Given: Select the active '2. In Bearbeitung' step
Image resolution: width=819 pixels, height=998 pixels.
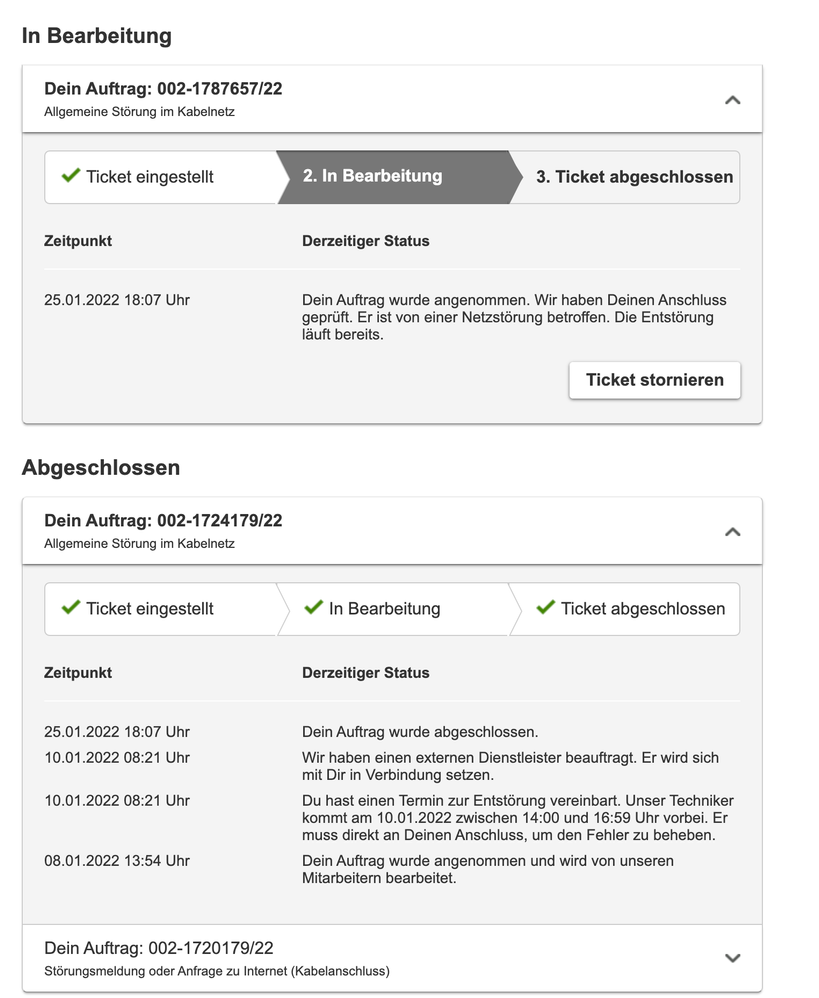Looking at the screenshot, I should [372, 176].
